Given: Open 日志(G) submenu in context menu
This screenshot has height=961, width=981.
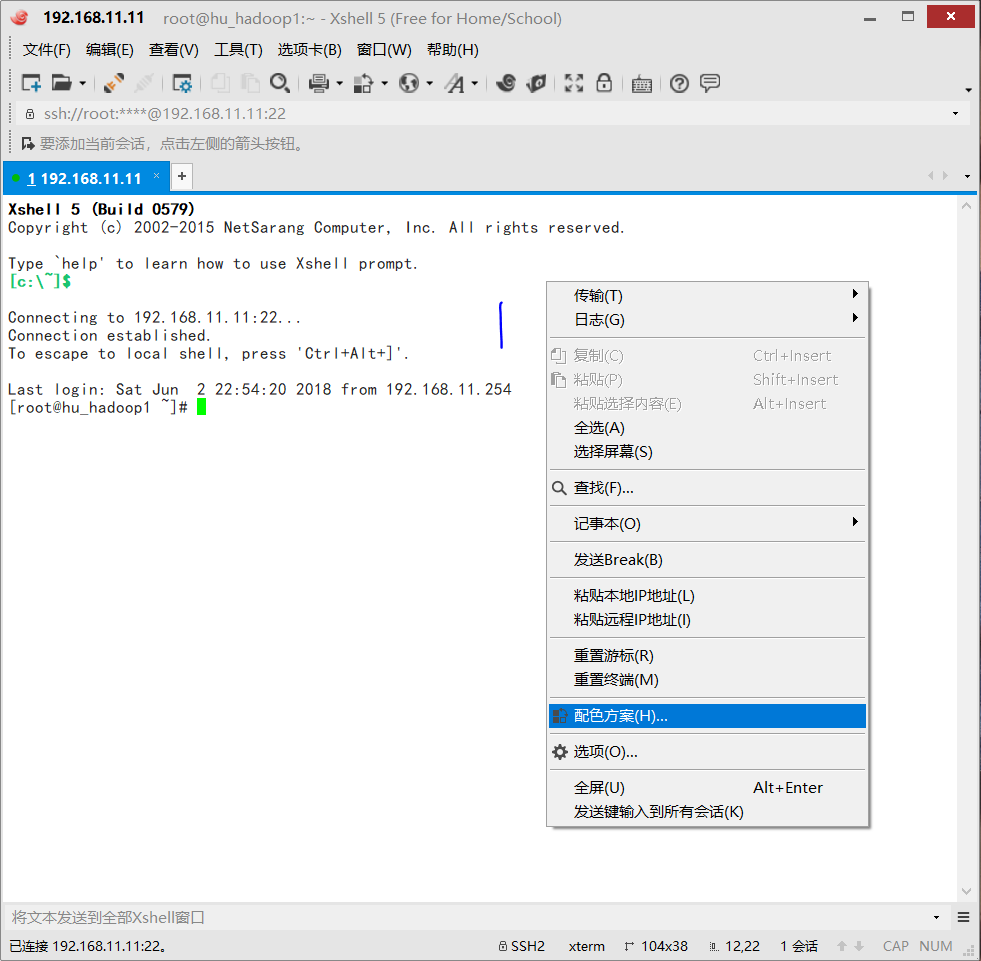Looking at the screenshot, I should (x=708, y=320).
